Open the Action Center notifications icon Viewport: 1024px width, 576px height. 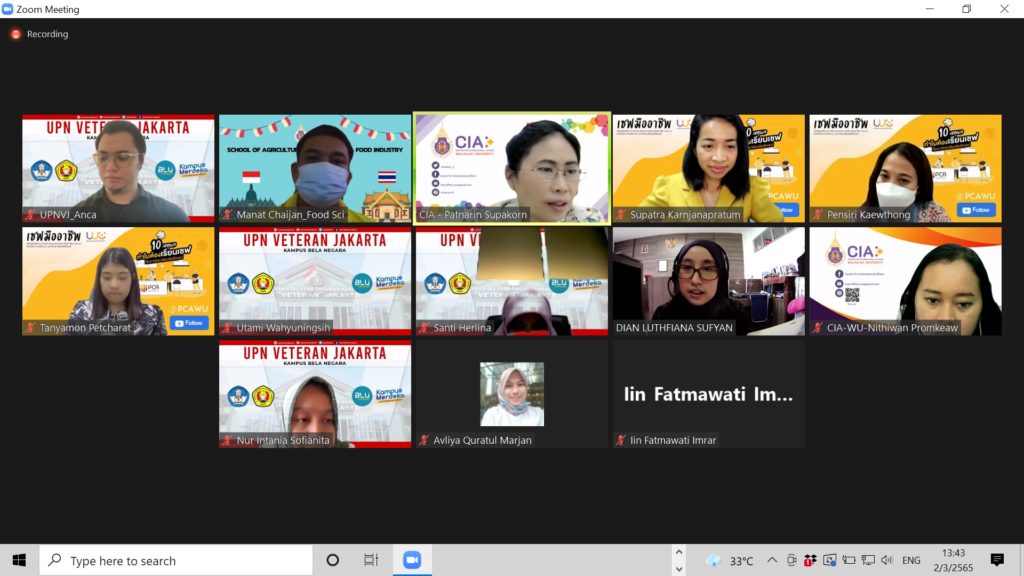coord(997,560)
